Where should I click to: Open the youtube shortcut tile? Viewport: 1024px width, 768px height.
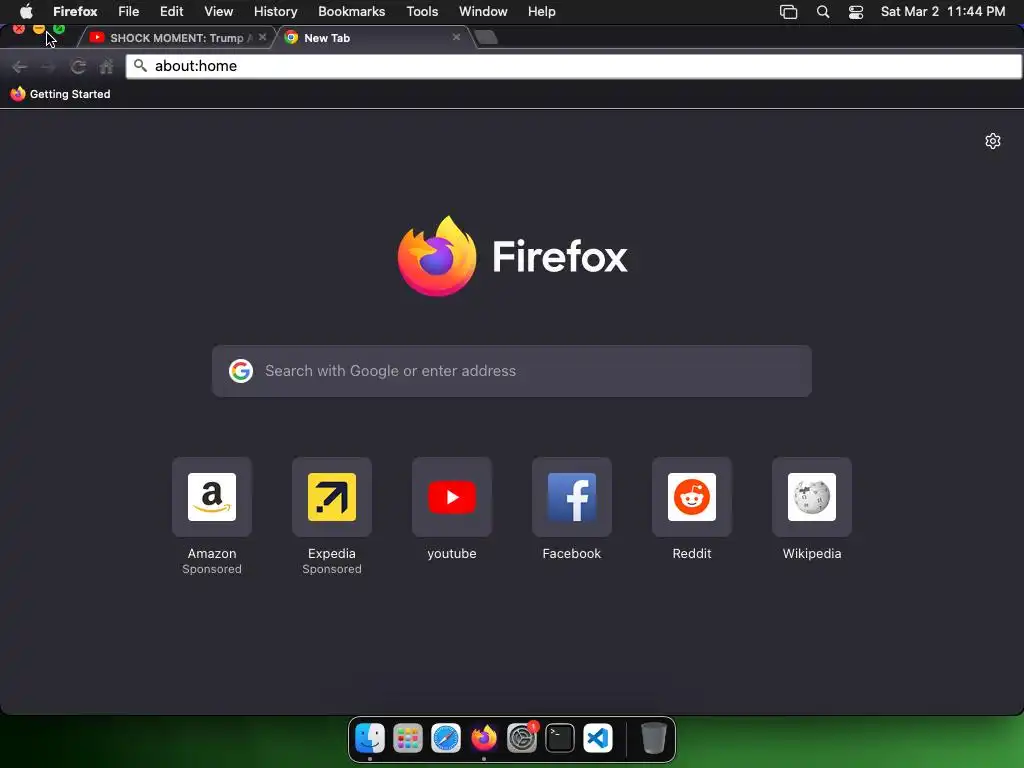(452, 497)
